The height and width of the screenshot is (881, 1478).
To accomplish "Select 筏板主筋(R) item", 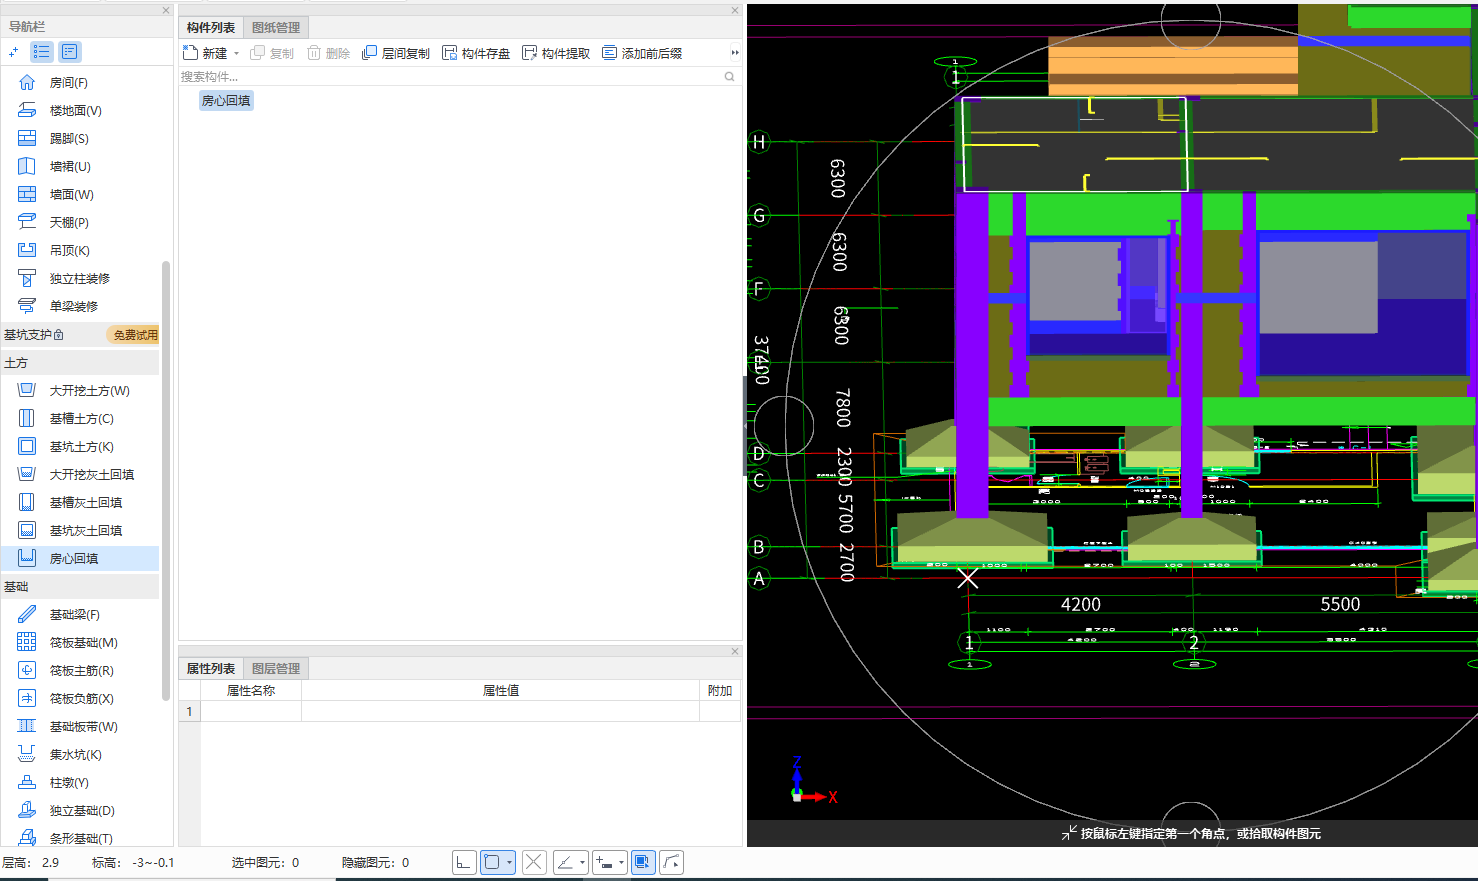I will pyautogui.click(x=81, y=671).
